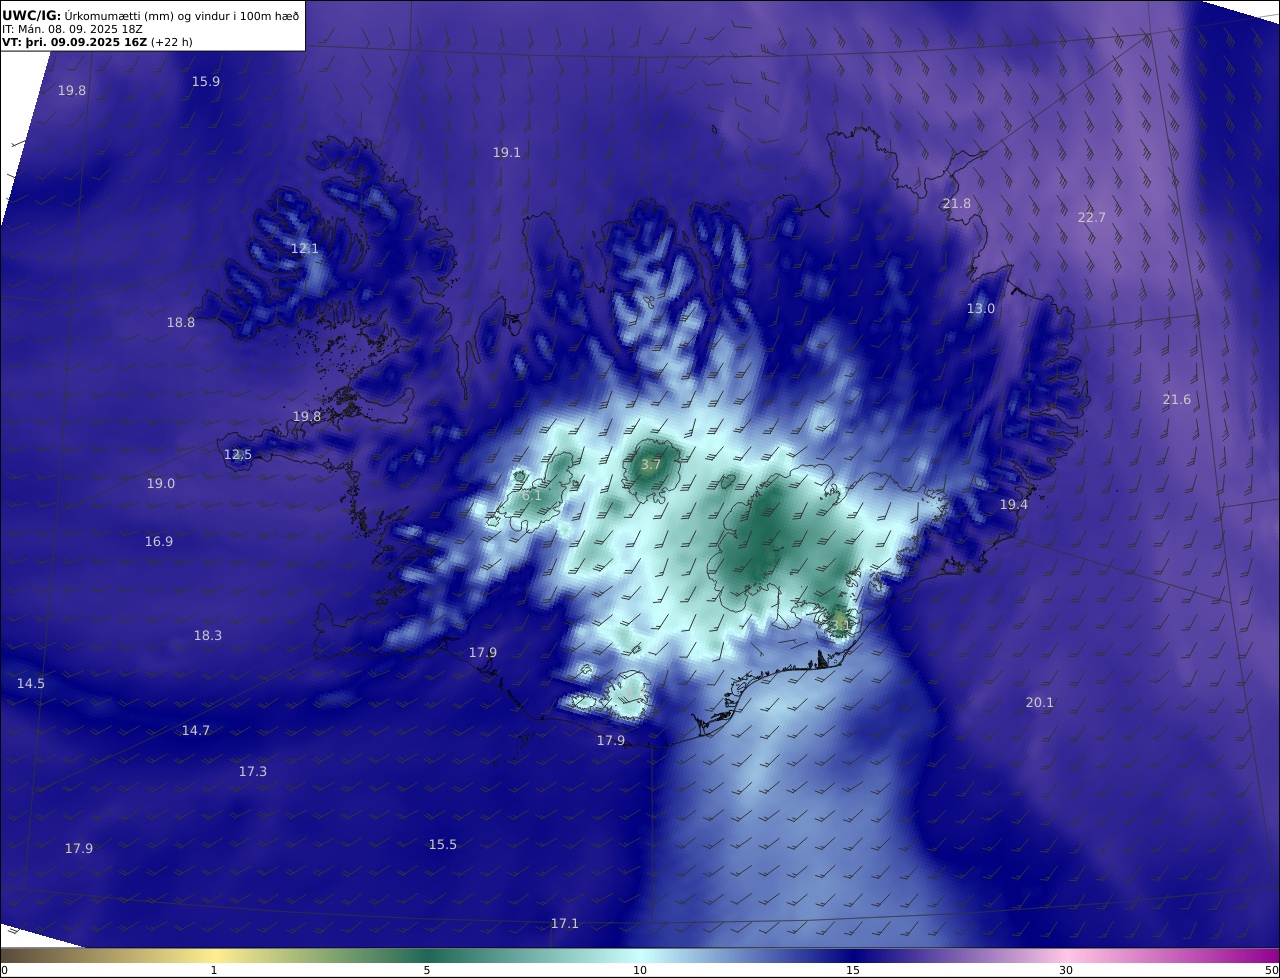This screenshot has width=1280, height=978.
Task: Click the 21.6 value label
Action: coord(1177,399)
